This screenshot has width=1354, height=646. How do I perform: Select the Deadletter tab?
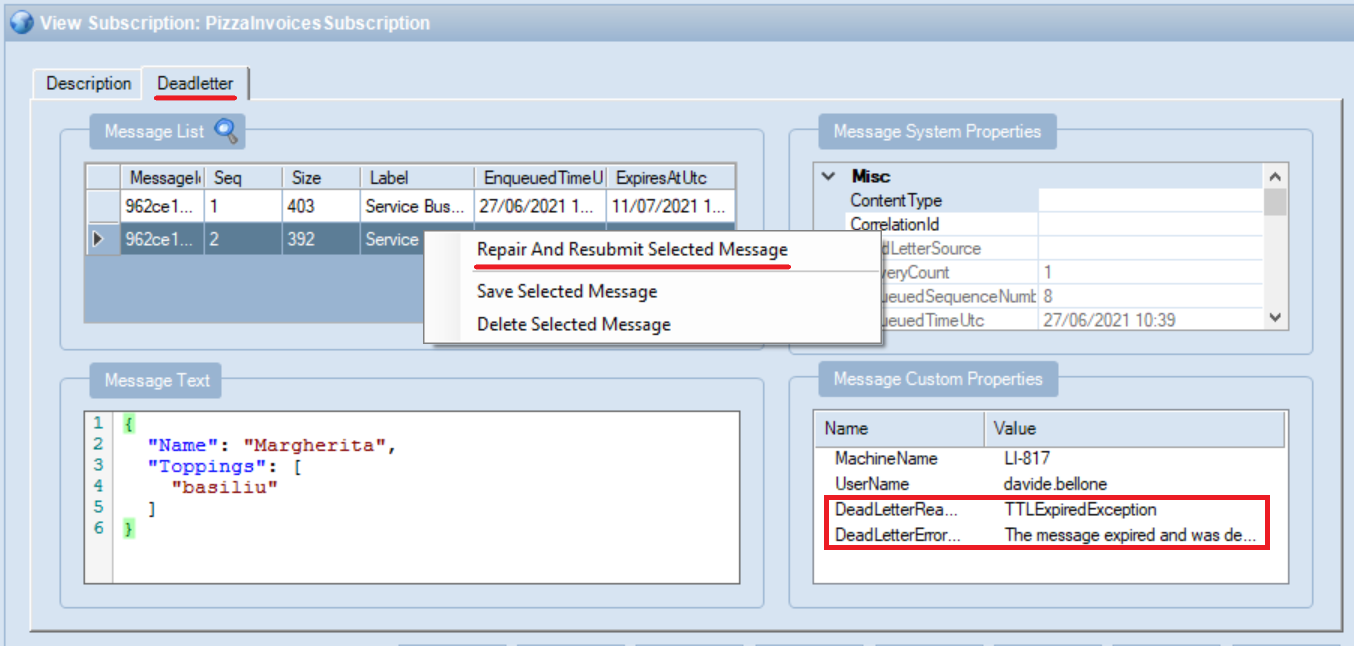click(195, 84)
